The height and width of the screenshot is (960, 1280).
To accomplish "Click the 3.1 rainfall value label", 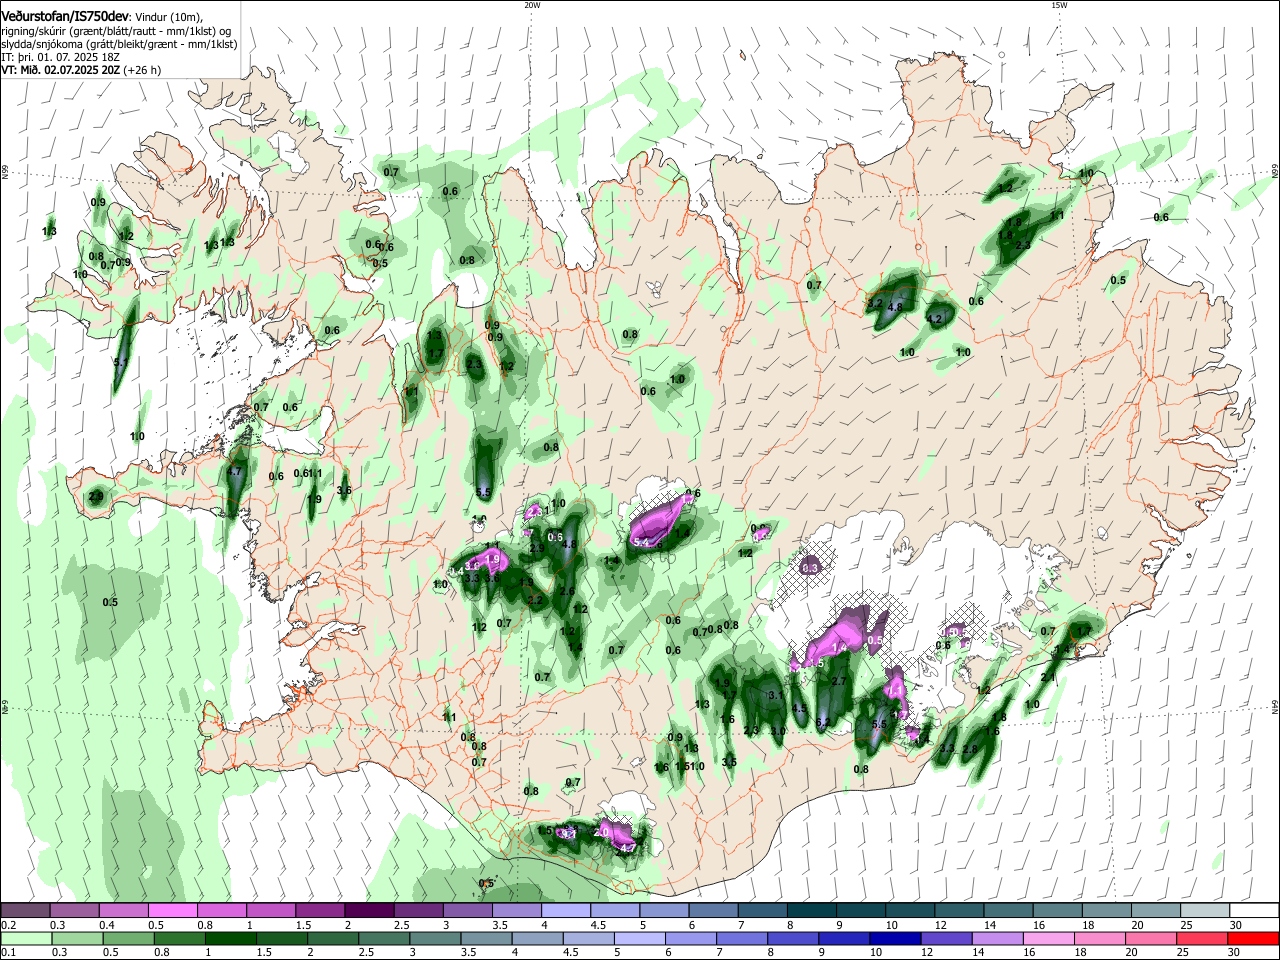I will (x=775, y=695).
